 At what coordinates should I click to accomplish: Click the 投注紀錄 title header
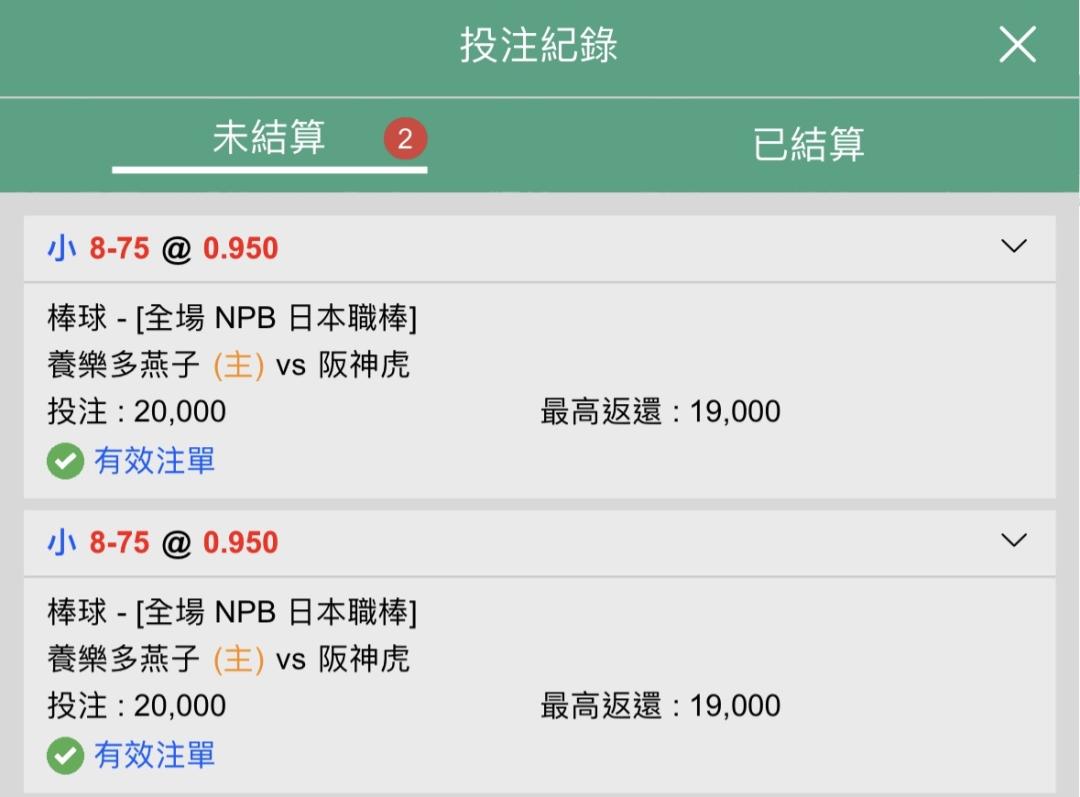pyautogui.click(x=539, y=45)
